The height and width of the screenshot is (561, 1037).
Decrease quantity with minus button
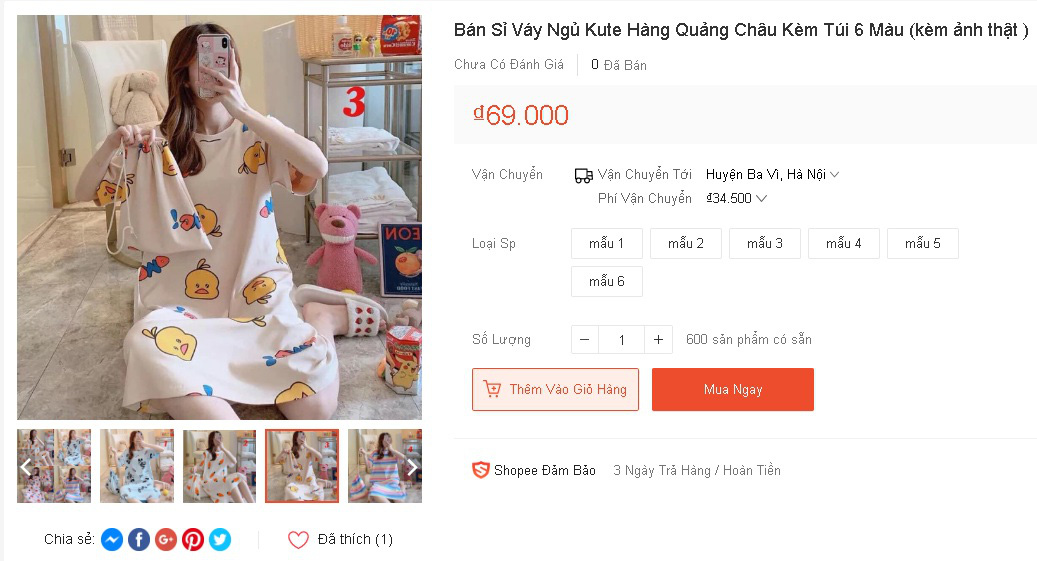point(585,340)
